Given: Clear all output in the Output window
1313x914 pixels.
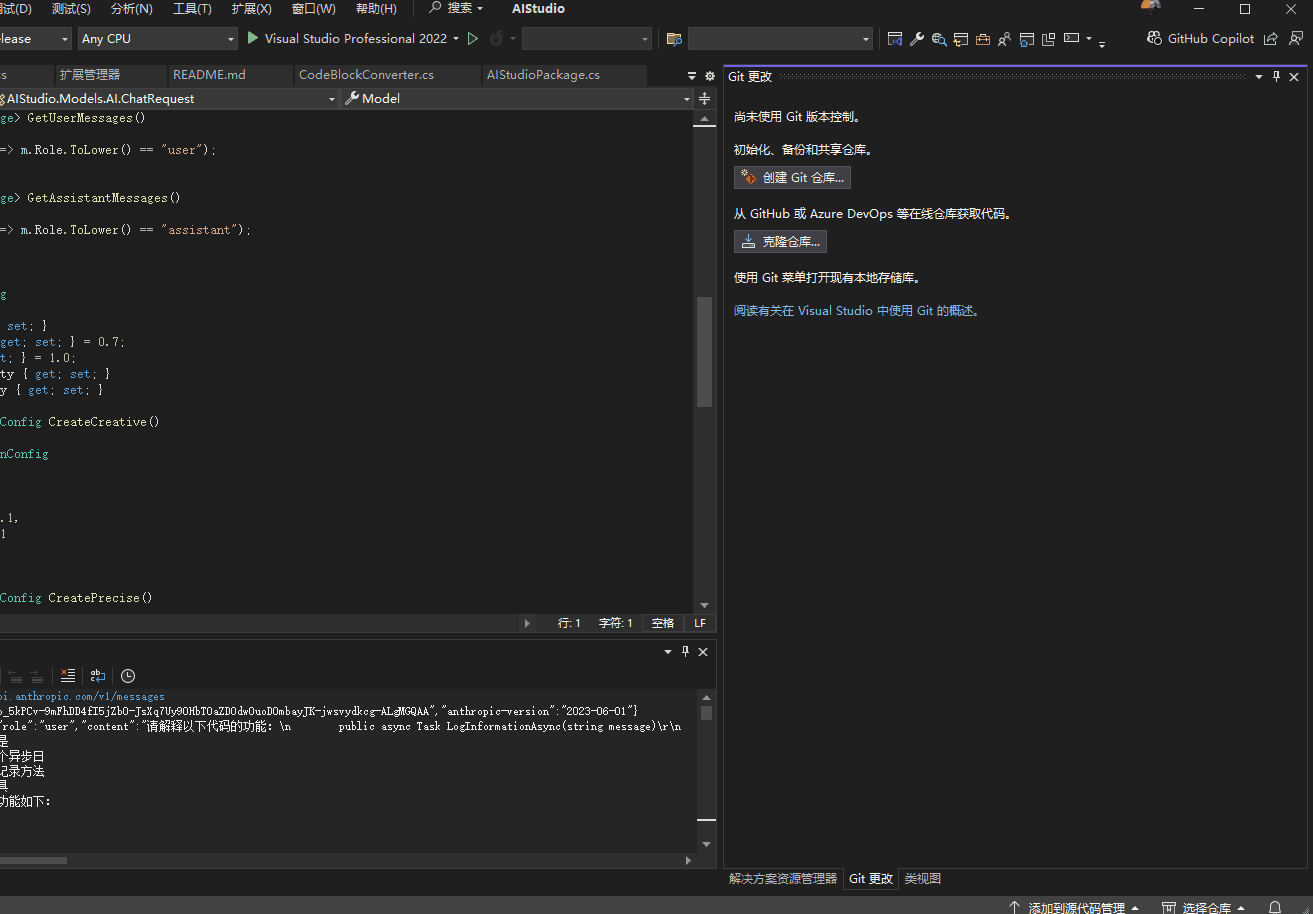Looking at the screenshot, I should [x=67, y=675].
